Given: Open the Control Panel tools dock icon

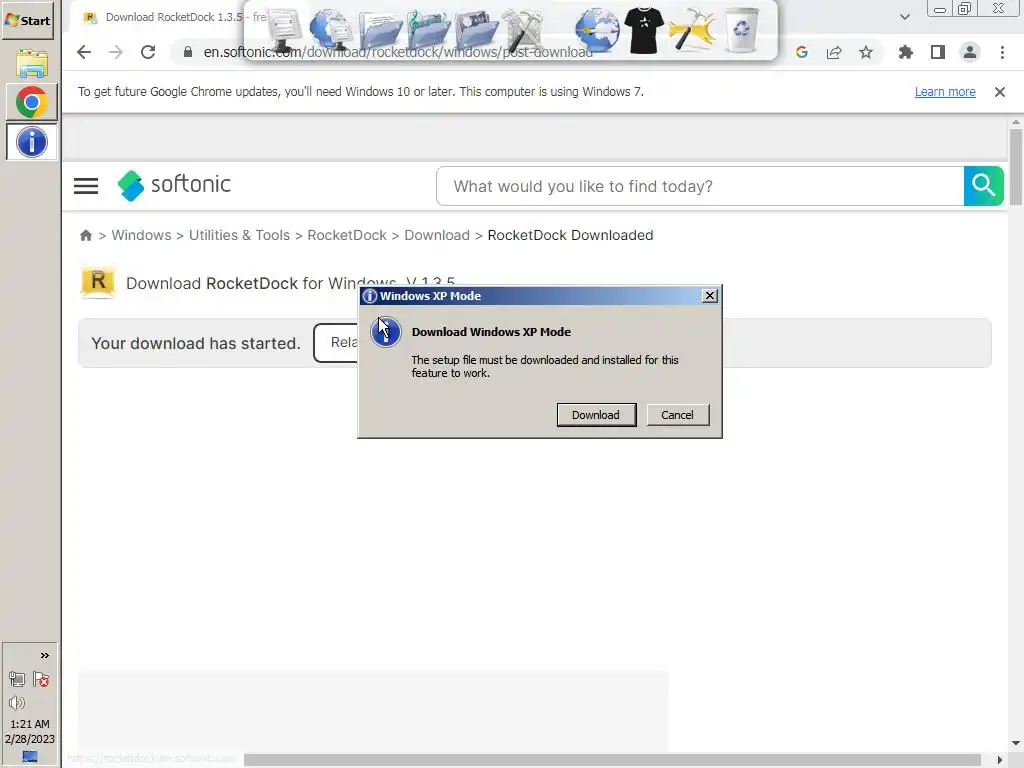Looking at the screenshot, I should pyautogui.click(x=524, y=30).
